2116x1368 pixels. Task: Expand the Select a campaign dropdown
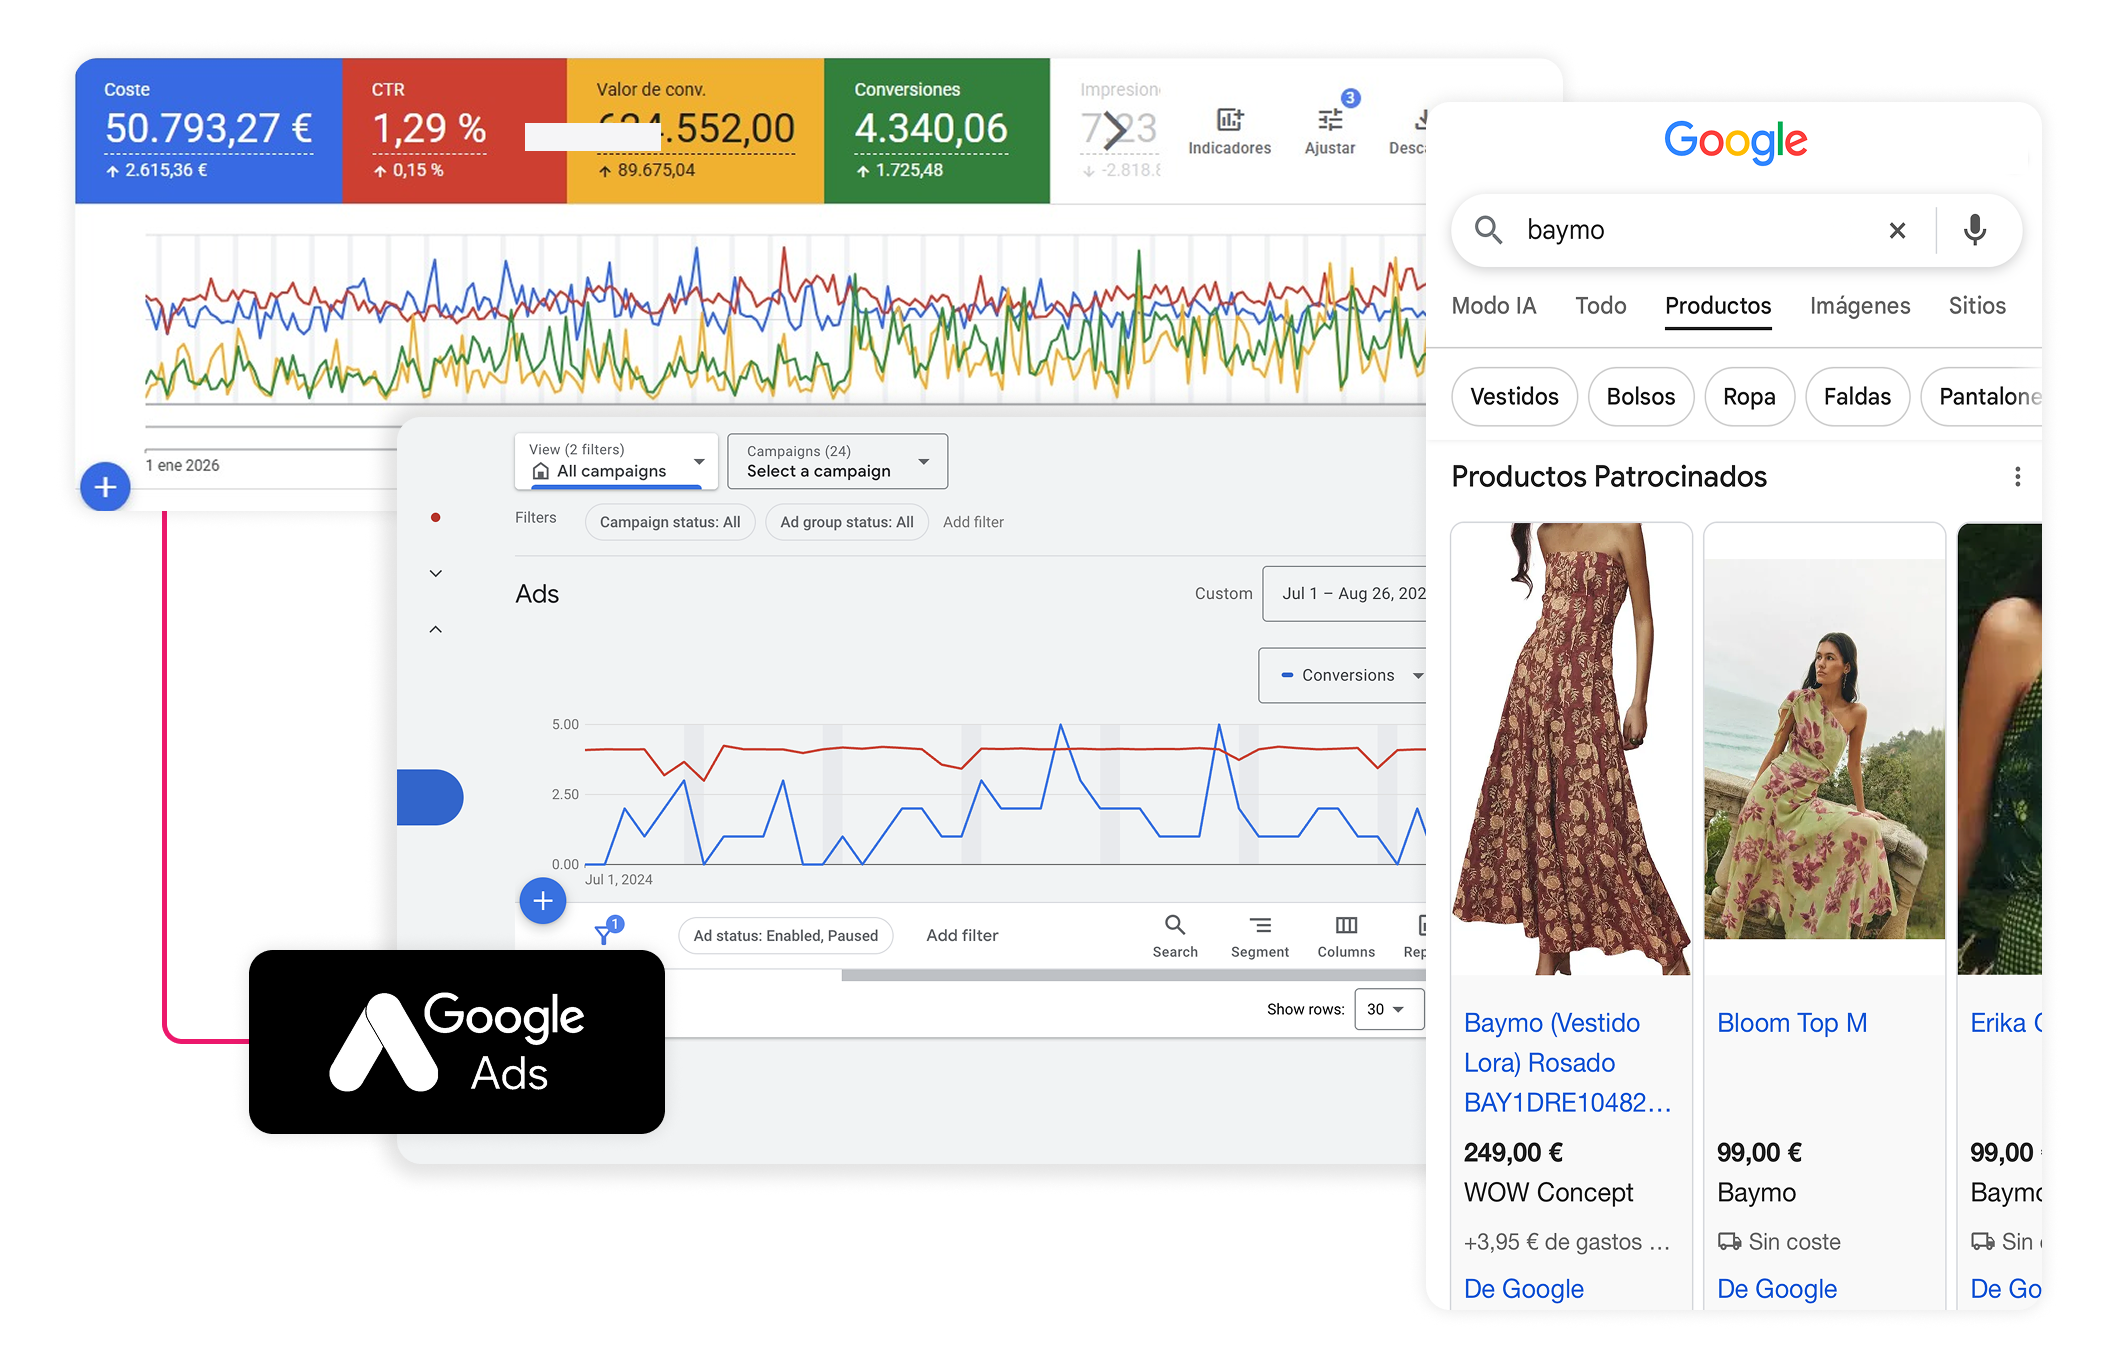click(x=838, y=461)
